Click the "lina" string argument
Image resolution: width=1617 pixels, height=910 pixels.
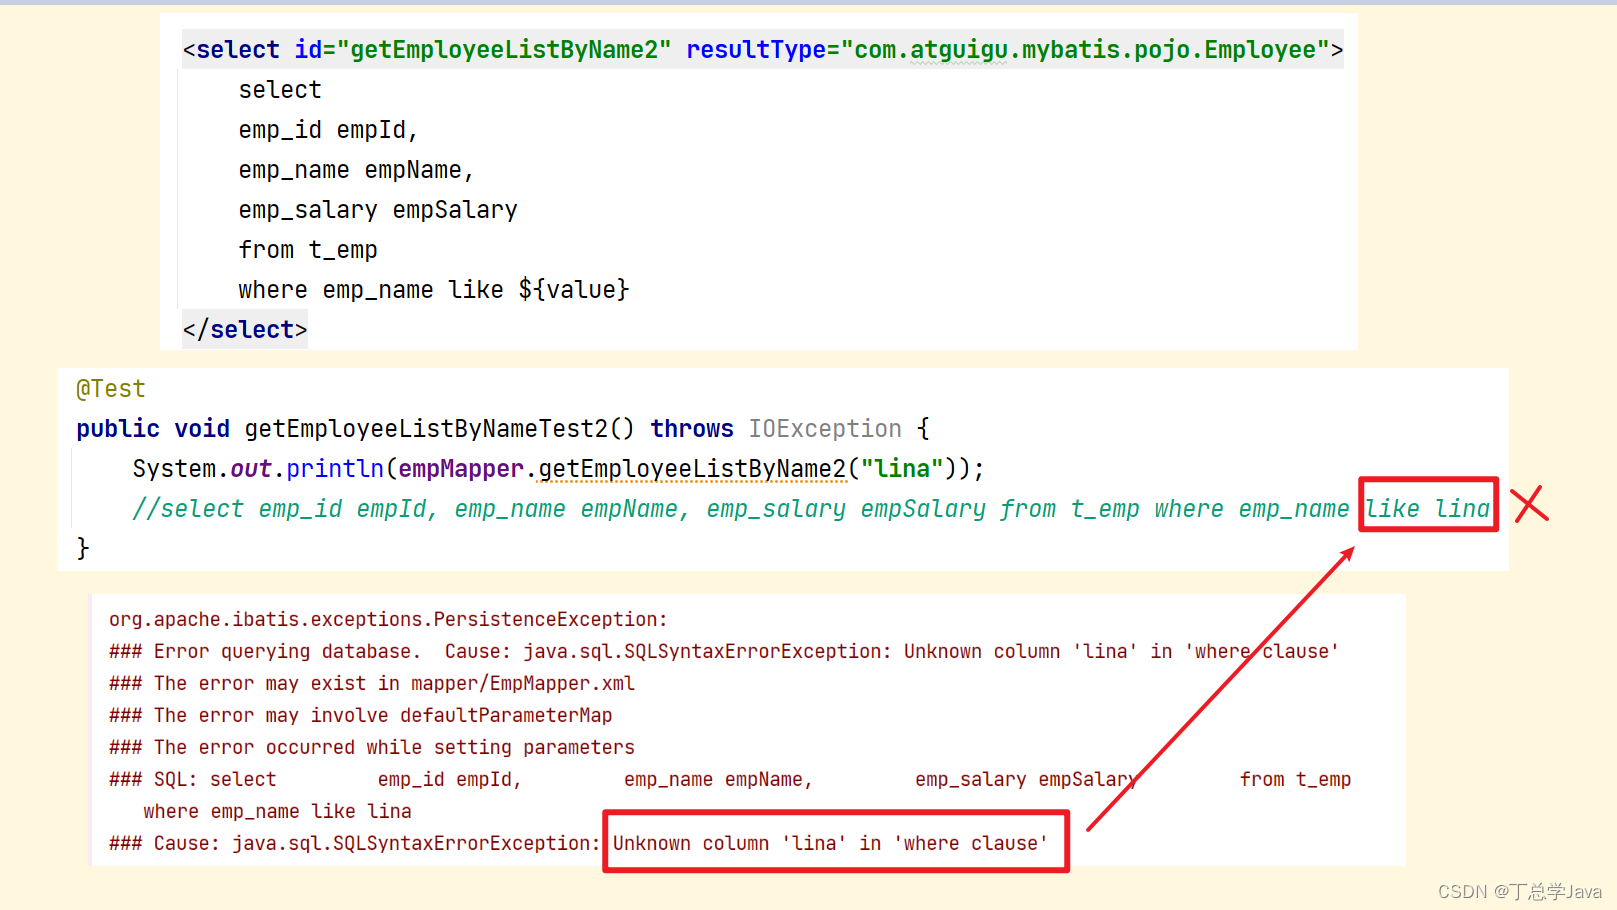(903, 469)
